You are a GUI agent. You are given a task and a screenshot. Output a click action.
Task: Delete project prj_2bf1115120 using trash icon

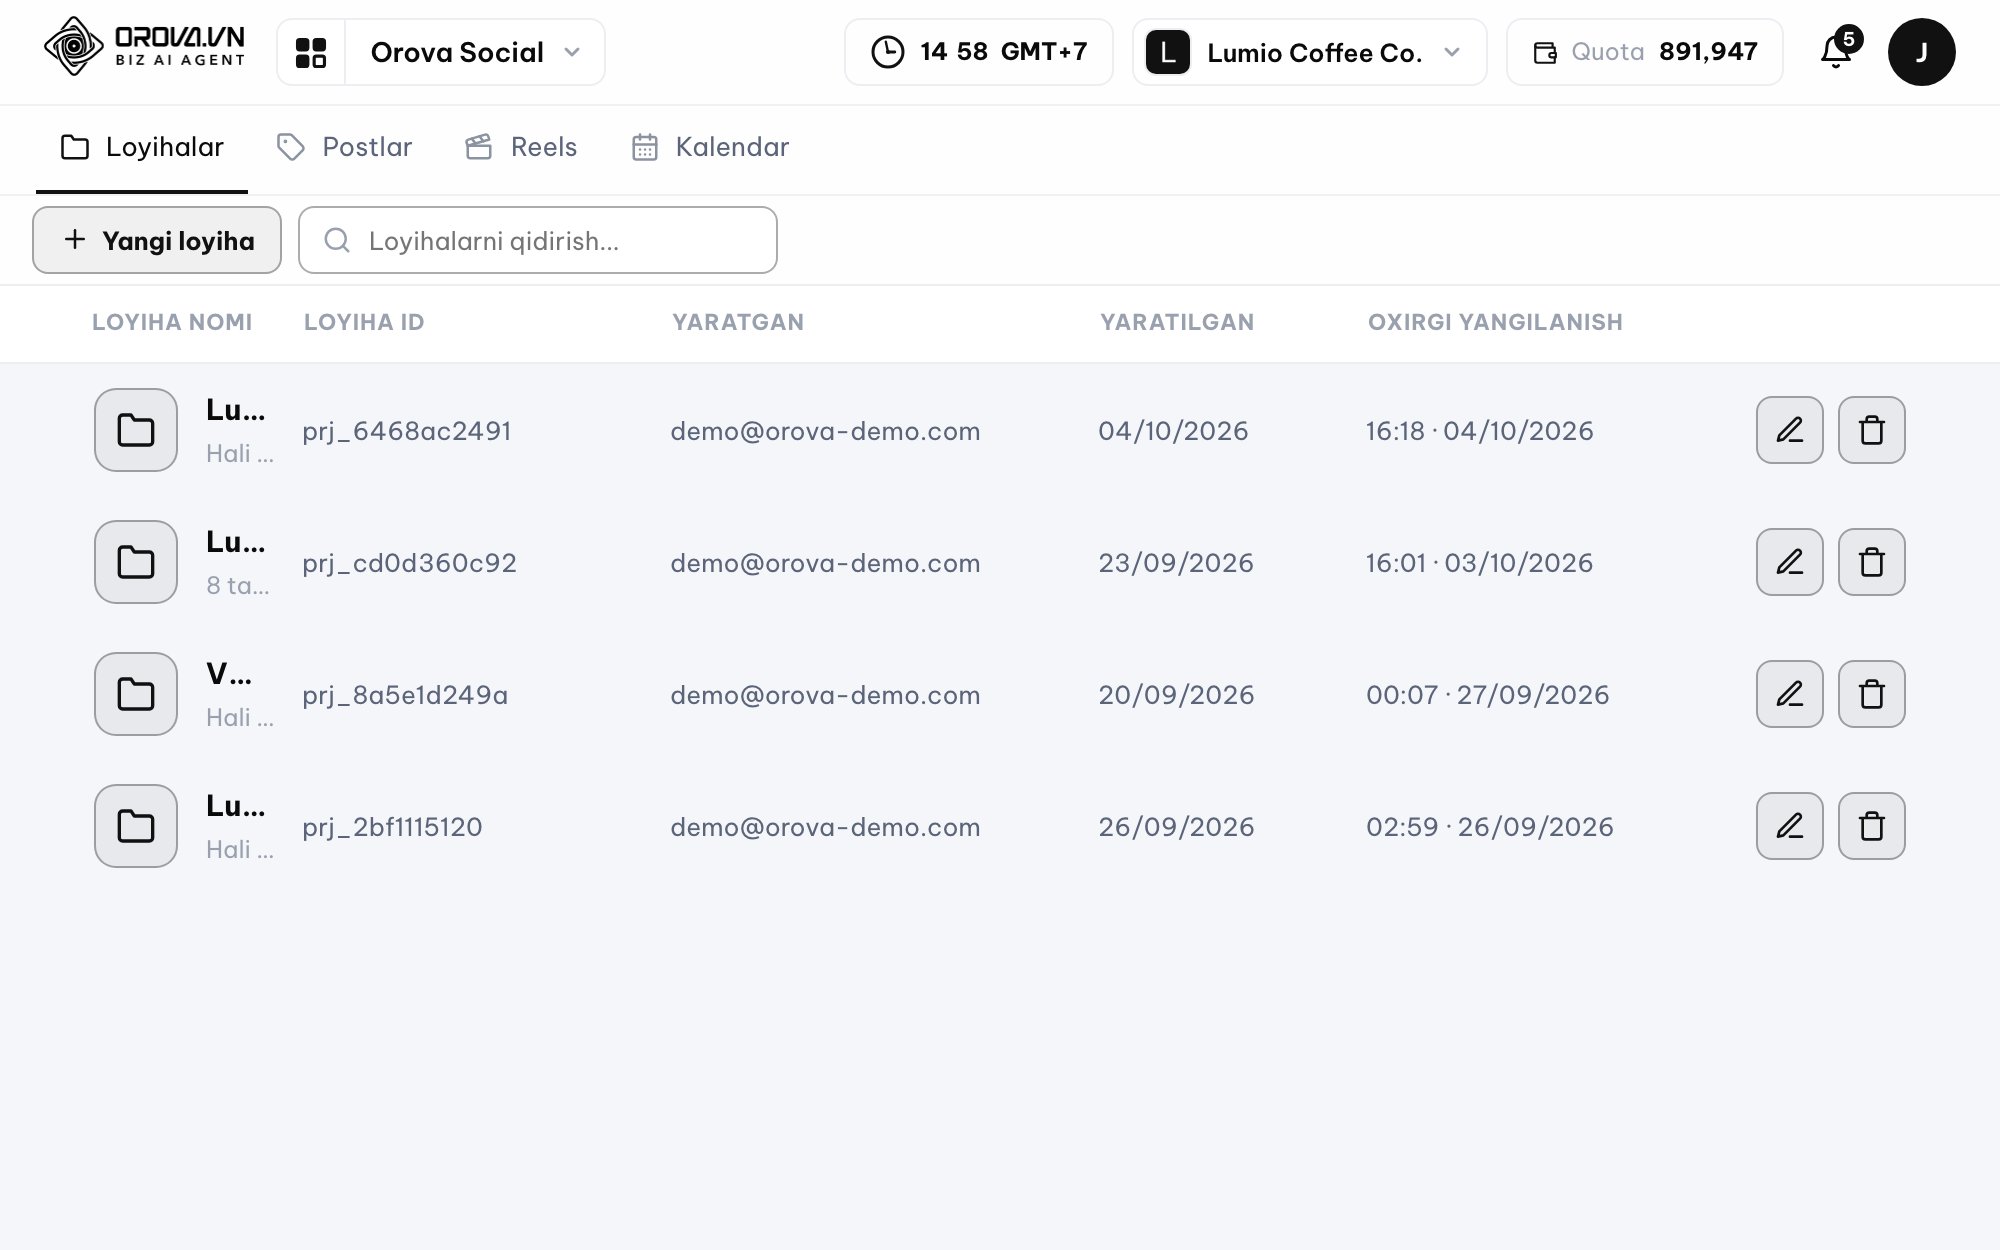(x=1872, y=826)
